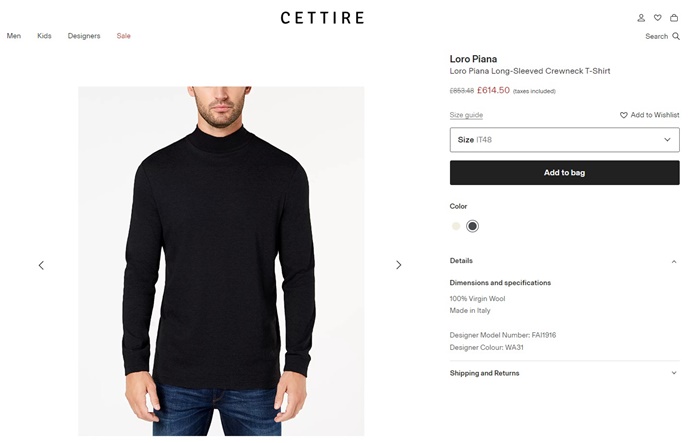Select the cream color swatch
The image size is (700, 443).
pos(456,226)
